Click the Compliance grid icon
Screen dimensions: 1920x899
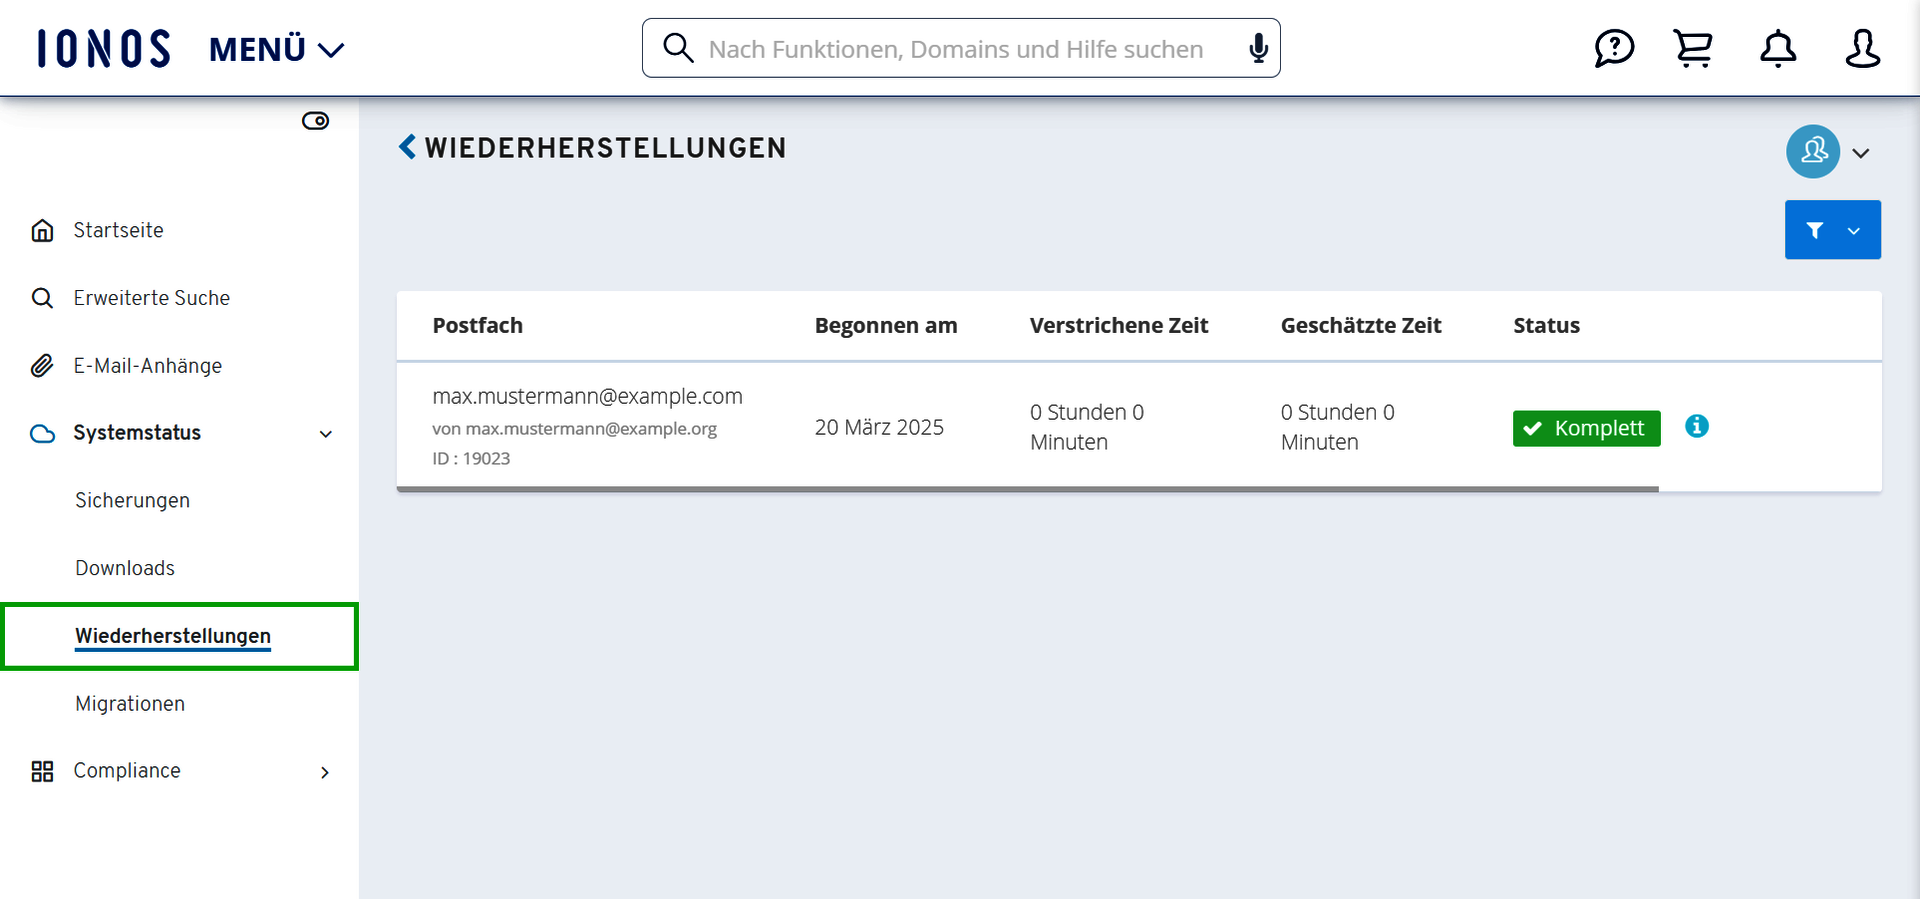[42, 771]
